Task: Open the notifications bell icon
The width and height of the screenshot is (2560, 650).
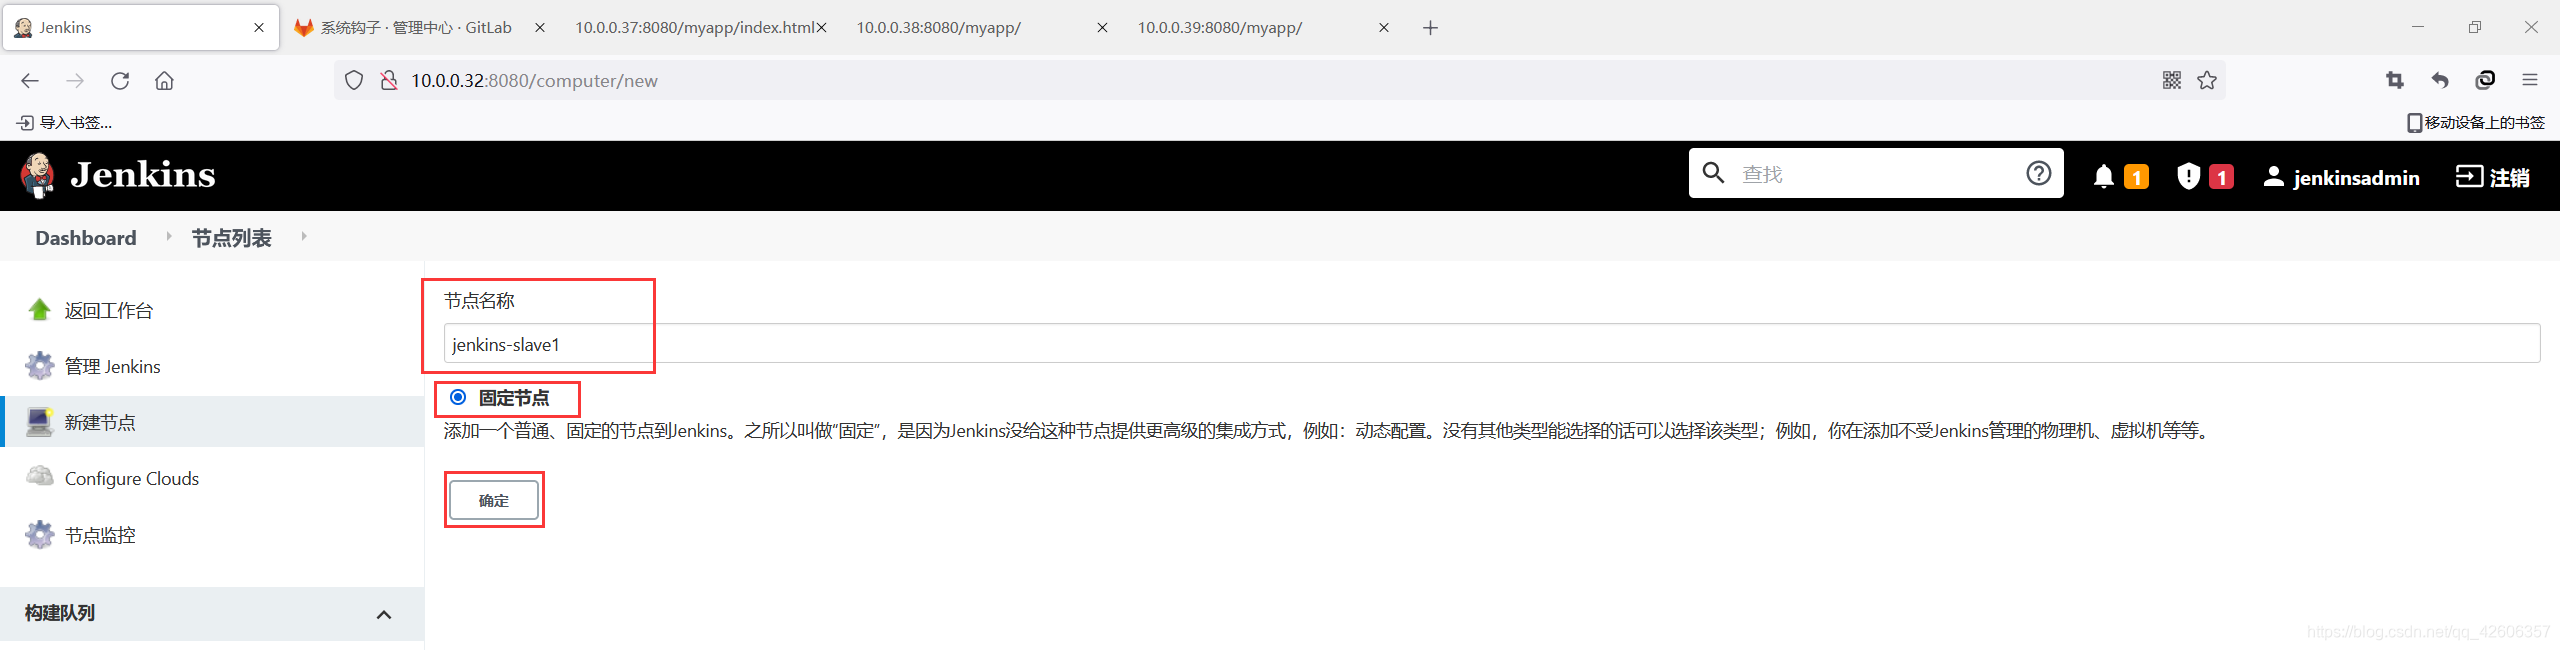Action: coord(2104,177)
